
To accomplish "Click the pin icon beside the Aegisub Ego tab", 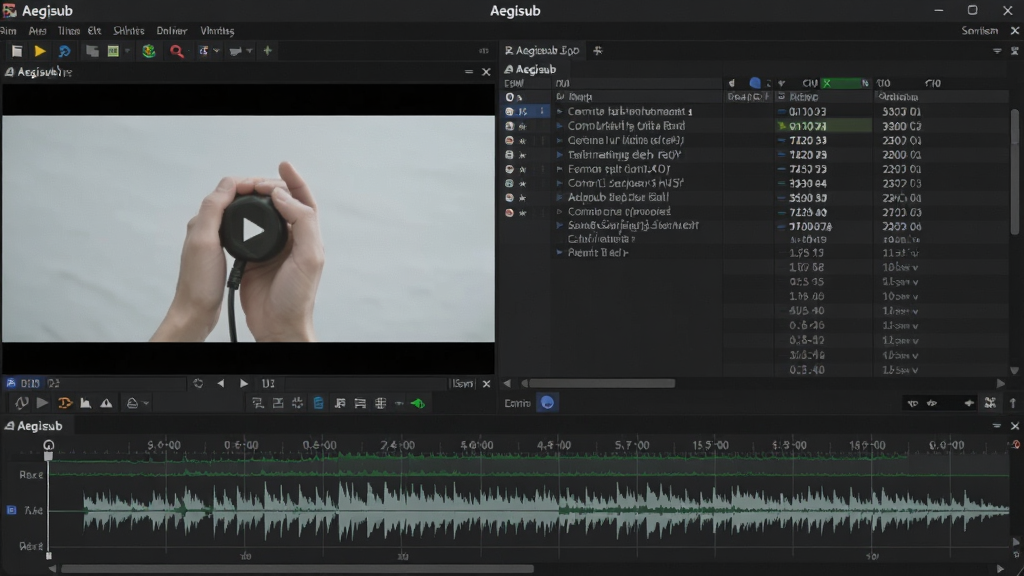I will [x=598, y=50].
